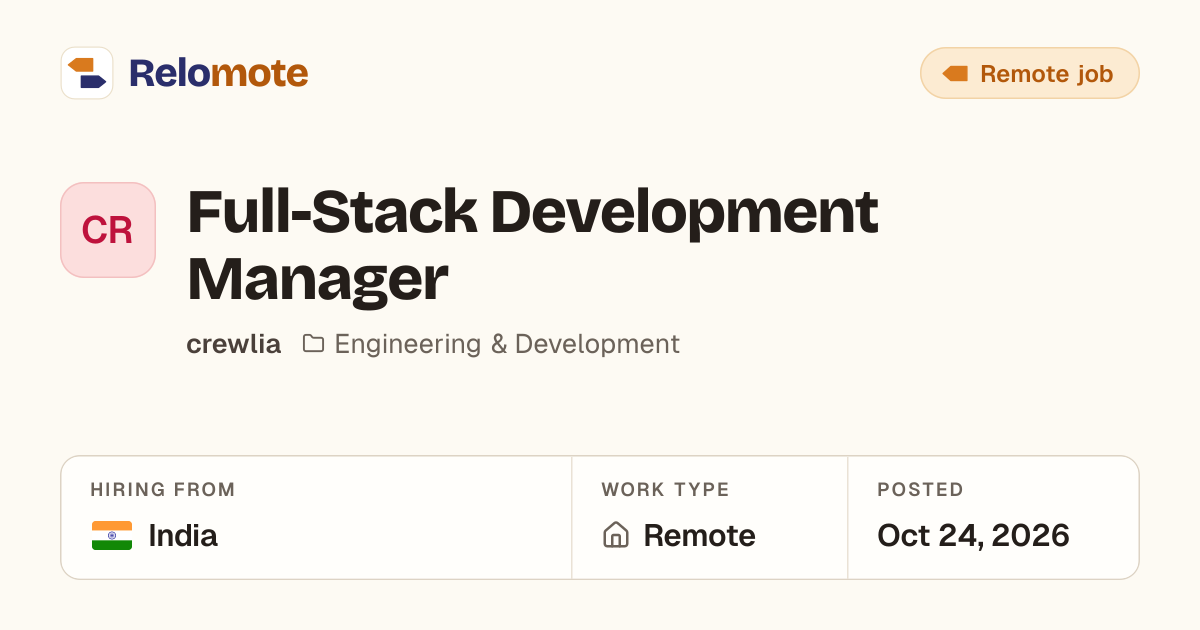Click the HIRING FROM label
The image size is (1200, 630).
tap(163, 490)
